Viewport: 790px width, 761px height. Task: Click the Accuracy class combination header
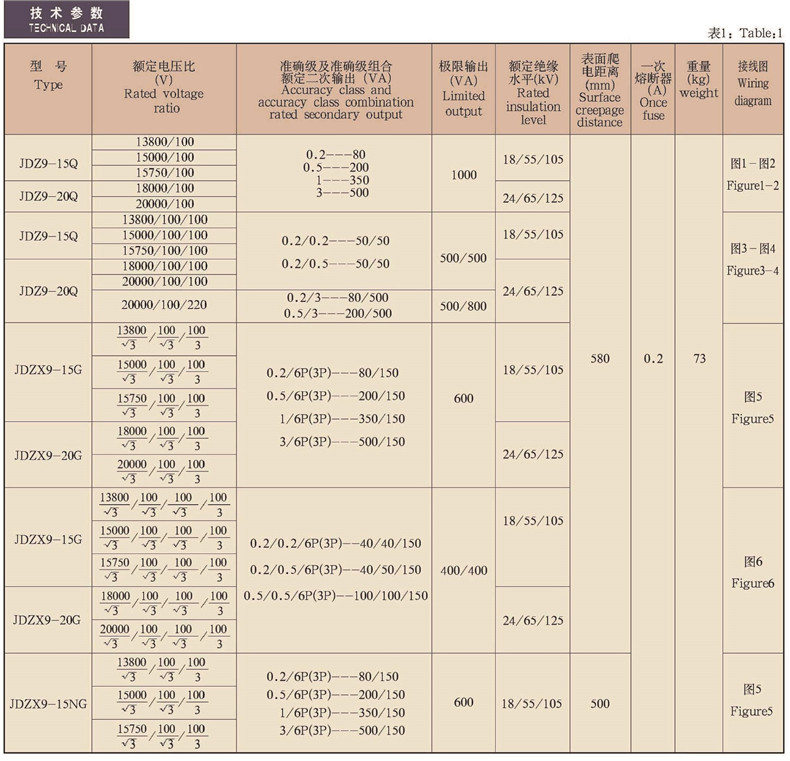tap(335, 89)
